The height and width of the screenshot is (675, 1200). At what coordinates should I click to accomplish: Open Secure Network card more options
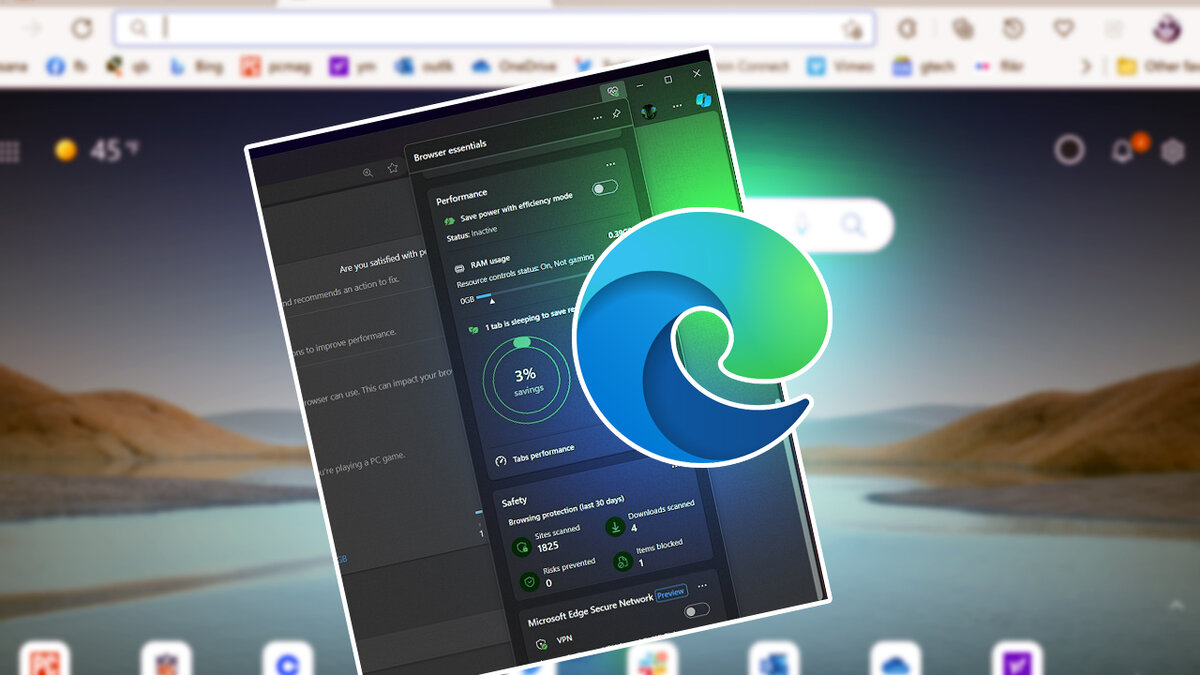pos(702,585)
